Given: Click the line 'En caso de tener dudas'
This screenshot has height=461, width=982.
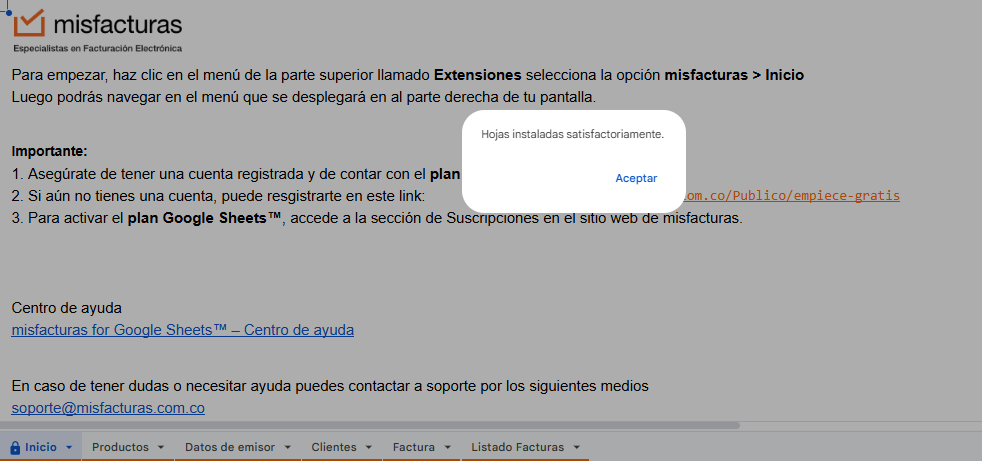Looking at the screenshot, I should (330, 386).
